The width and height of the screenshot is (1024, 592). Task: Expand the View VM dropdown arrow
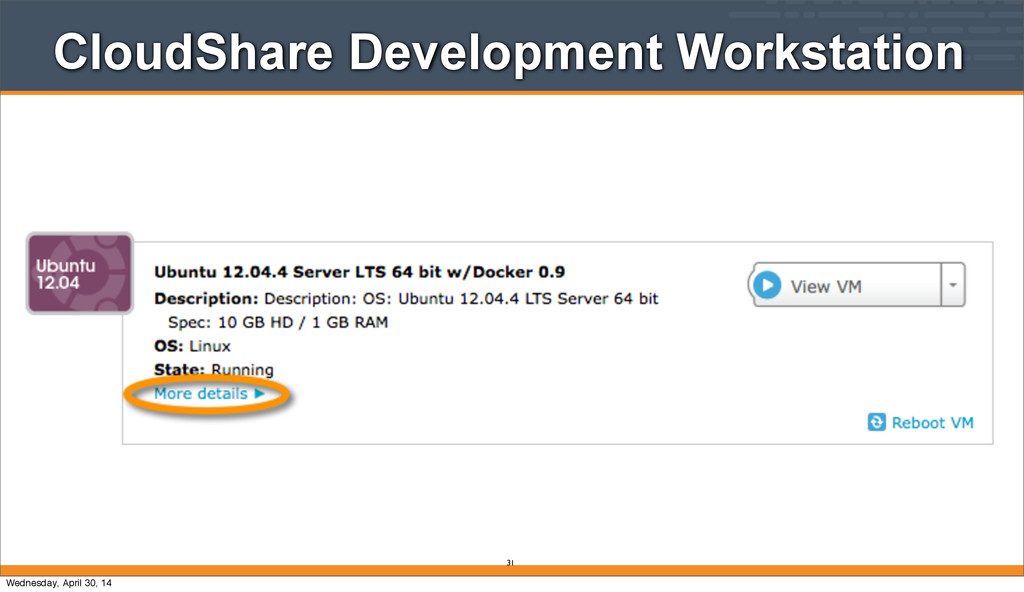coord(953,285)
